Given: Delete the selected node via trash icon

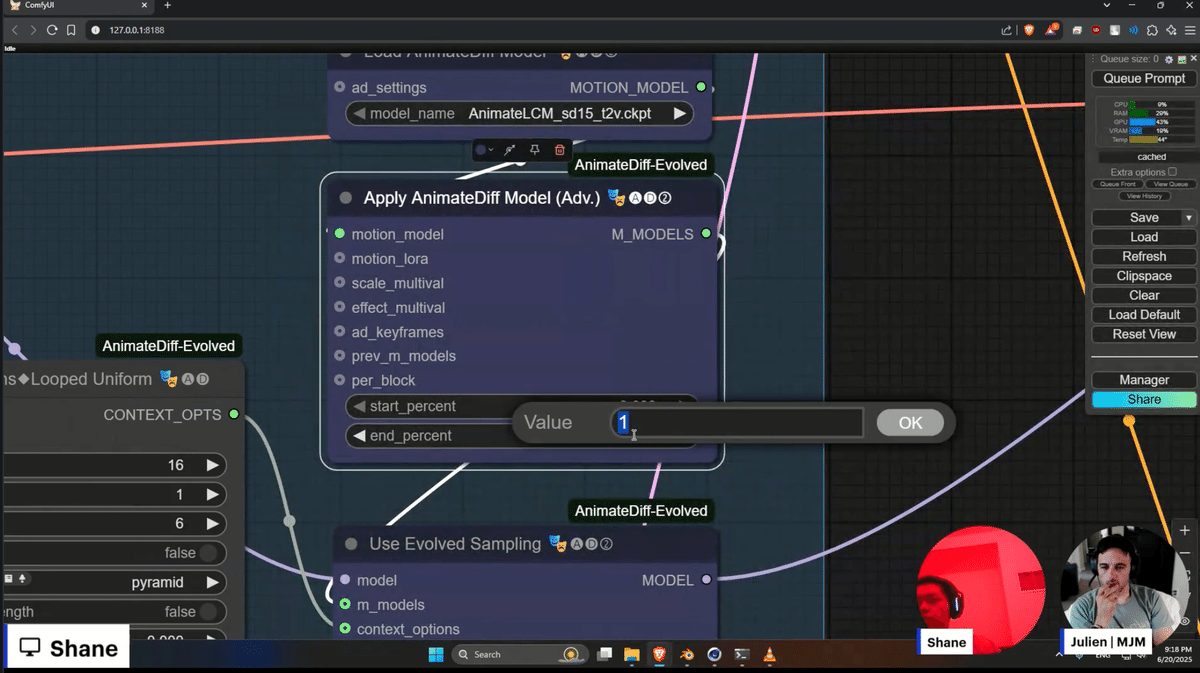Looking at the screenshot, I should (559, 150).
